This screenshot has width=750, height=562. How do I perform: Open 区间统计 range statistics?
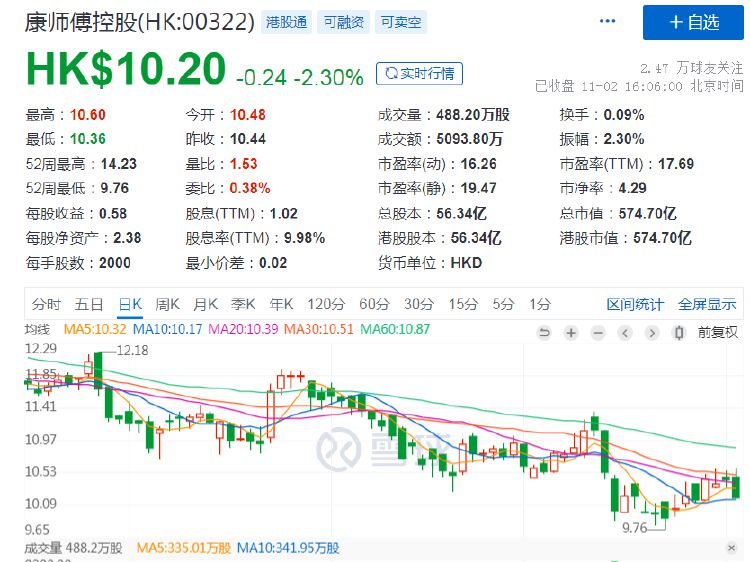pyautogui.click(x=635, y=304)
